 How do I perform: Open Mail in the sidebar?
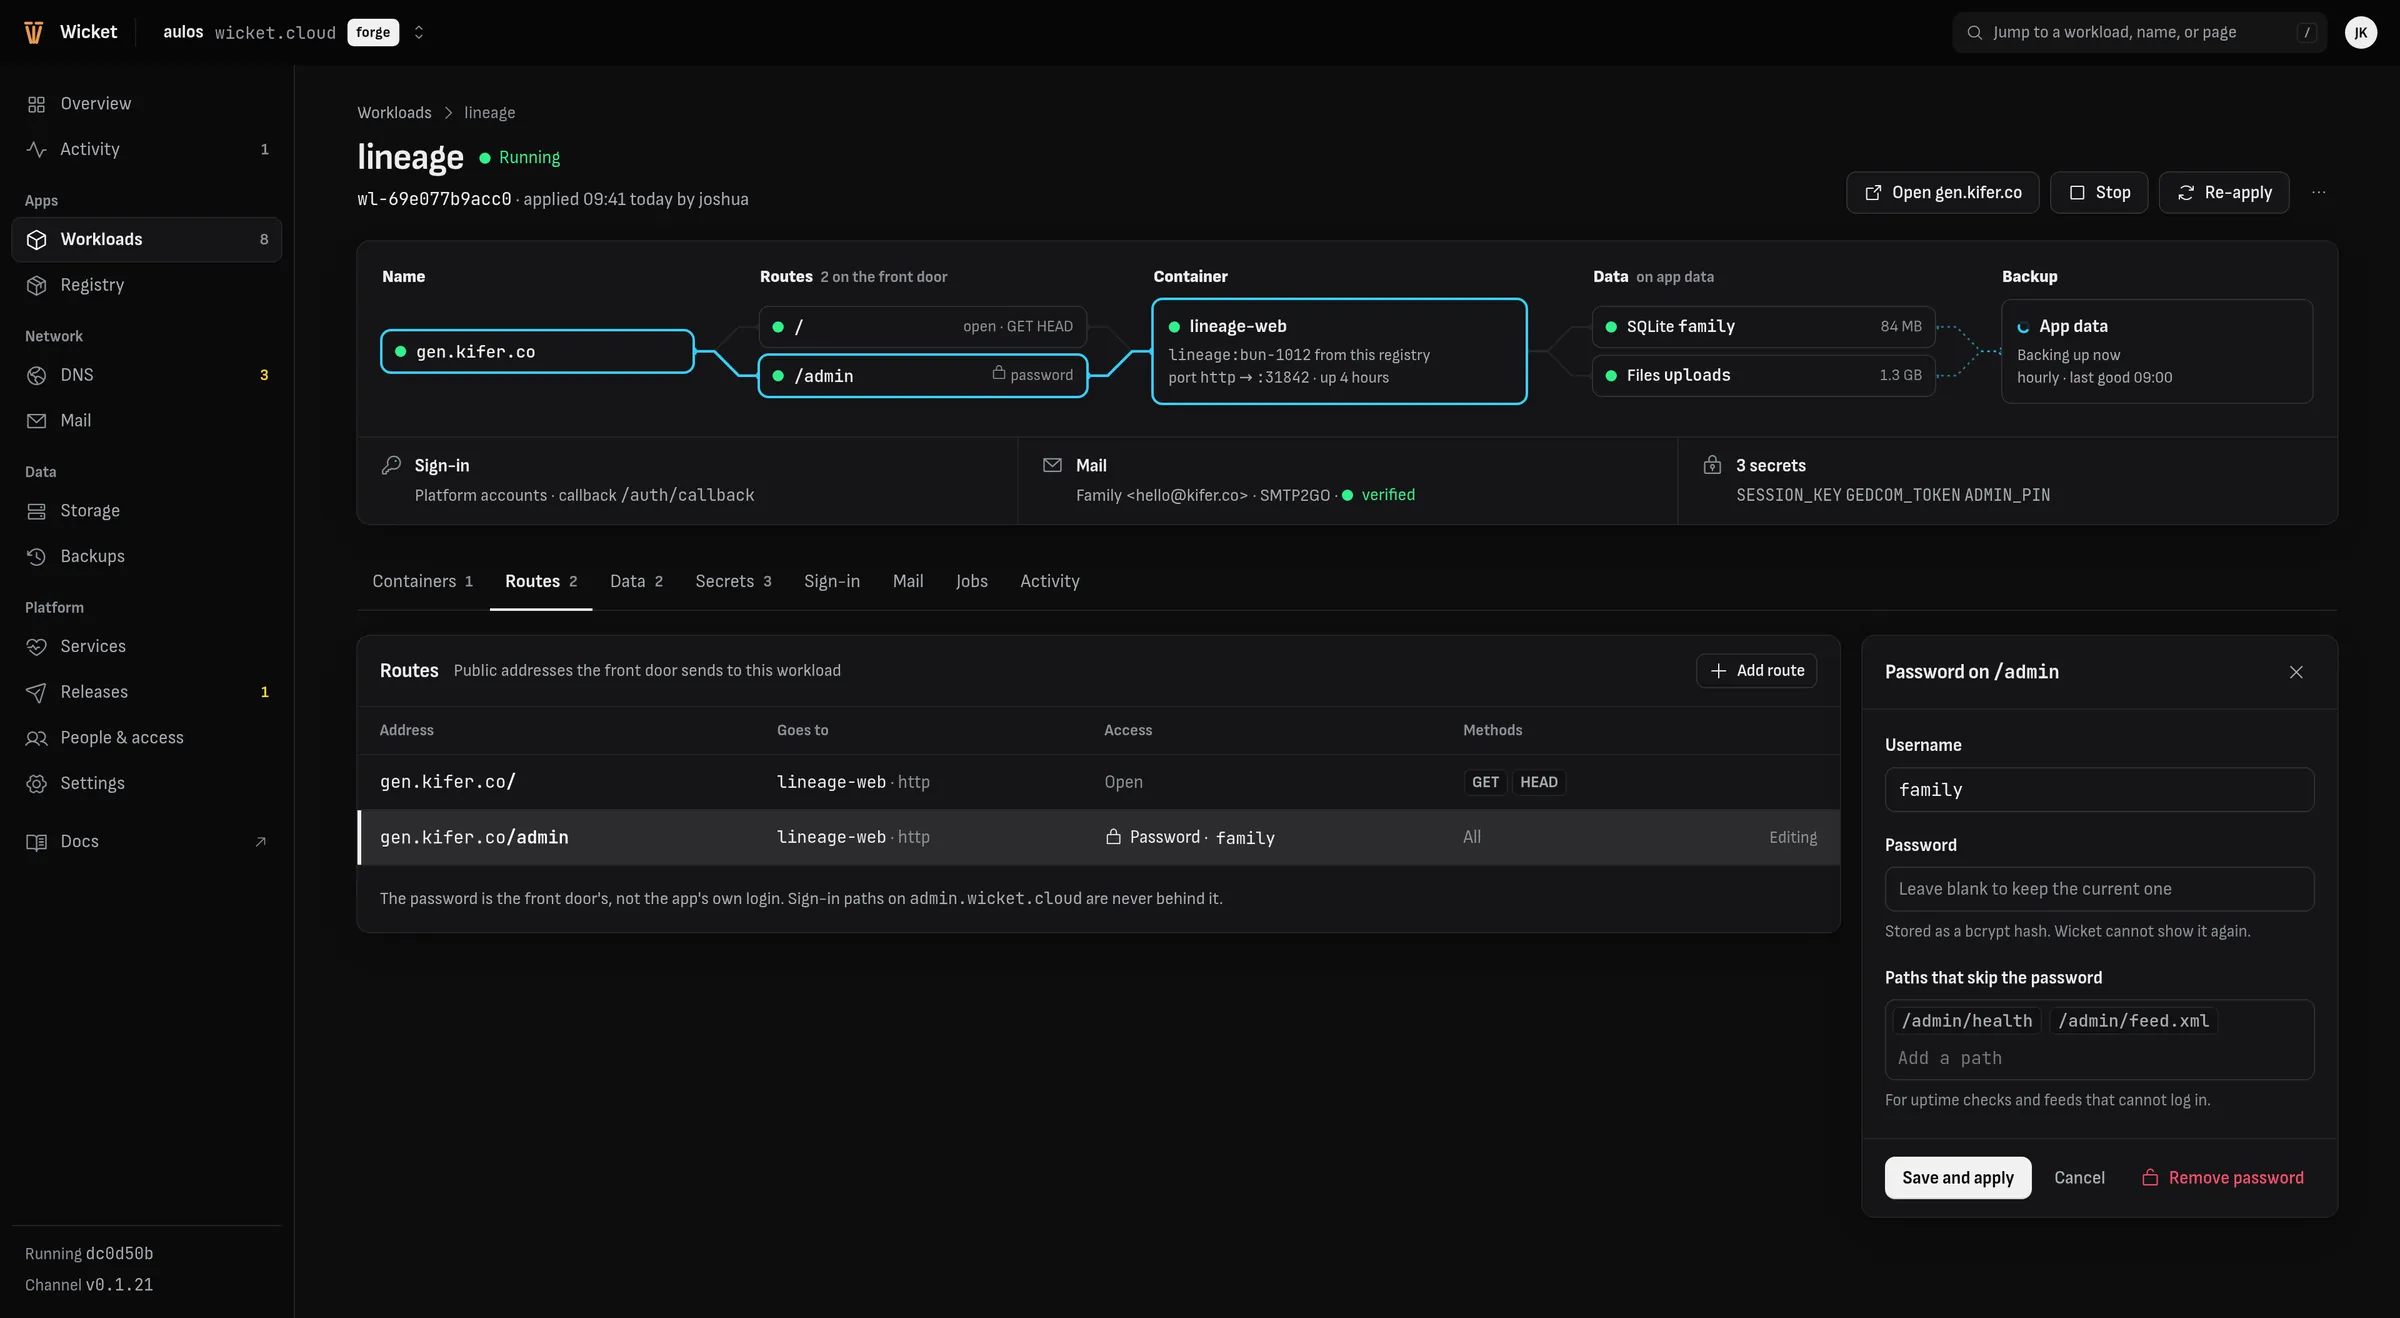[146, 420]
